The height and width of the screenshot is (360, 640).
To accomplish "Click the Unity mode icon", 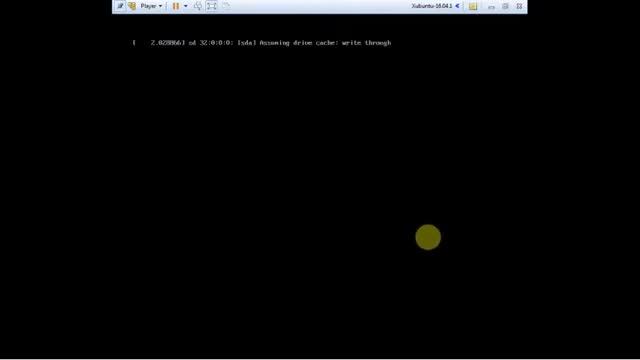I will coord(226,6).
